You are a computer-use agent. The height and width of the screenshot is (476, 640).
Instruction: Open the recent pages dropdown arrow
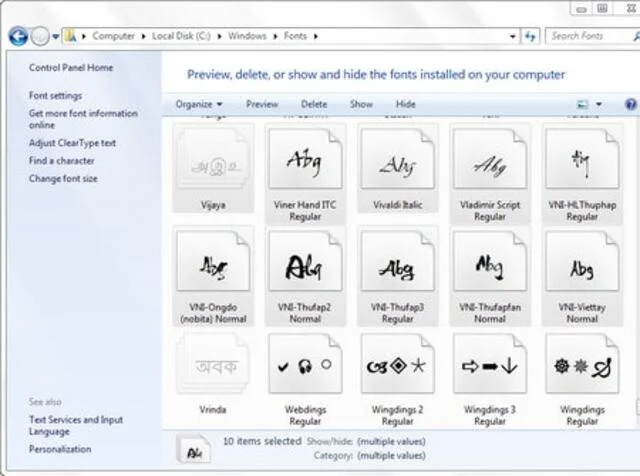[56, 36]
